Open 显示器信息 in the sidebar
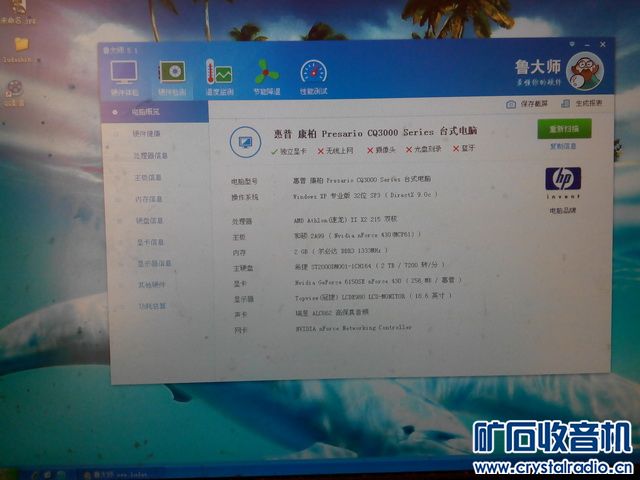This screenshot has height=480, width=640. (x=154, y=264)
